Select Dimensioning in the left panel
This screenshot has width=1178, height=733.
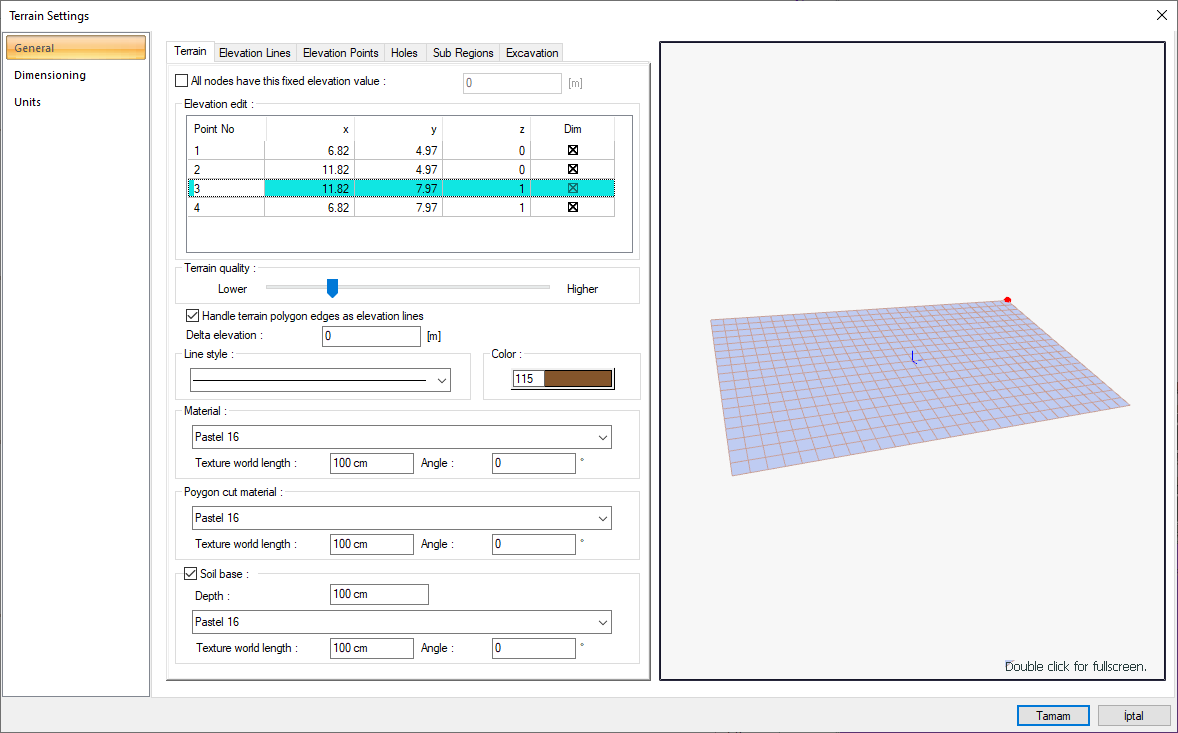[x=50, y=75]
